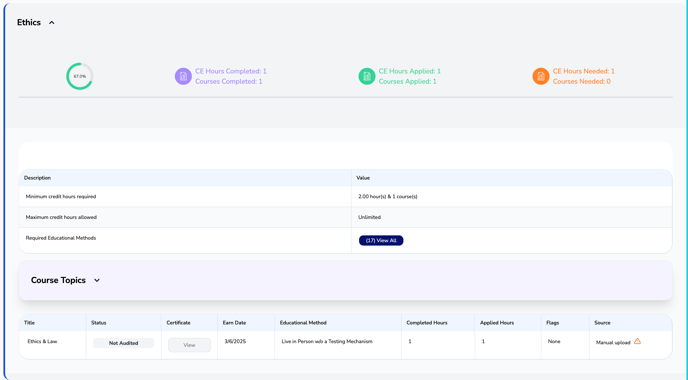Click the Courses Completed: 1 text

coord(229,81)
